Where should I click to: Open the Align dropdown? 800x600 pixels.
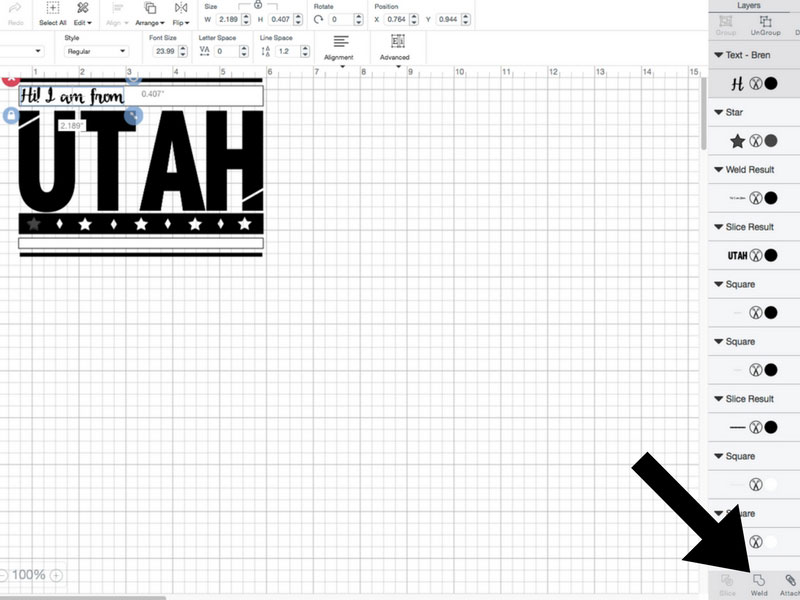click(118, 14)
